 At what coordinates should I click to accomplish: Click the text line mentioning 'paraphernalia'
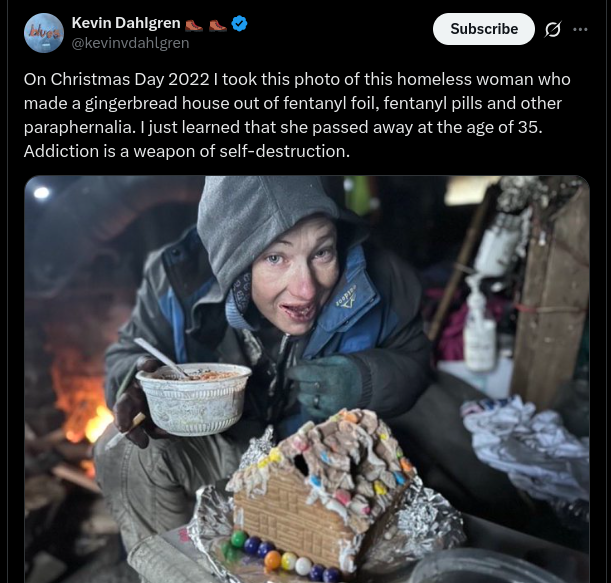click(x=283, y=127)
